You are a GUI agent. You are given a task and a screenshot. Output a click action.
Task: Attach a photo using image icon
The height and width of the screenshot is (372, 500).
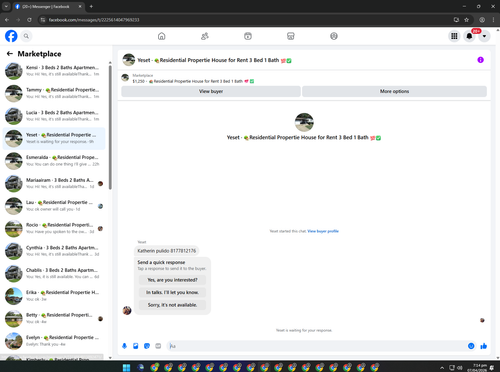pos(136,346)
